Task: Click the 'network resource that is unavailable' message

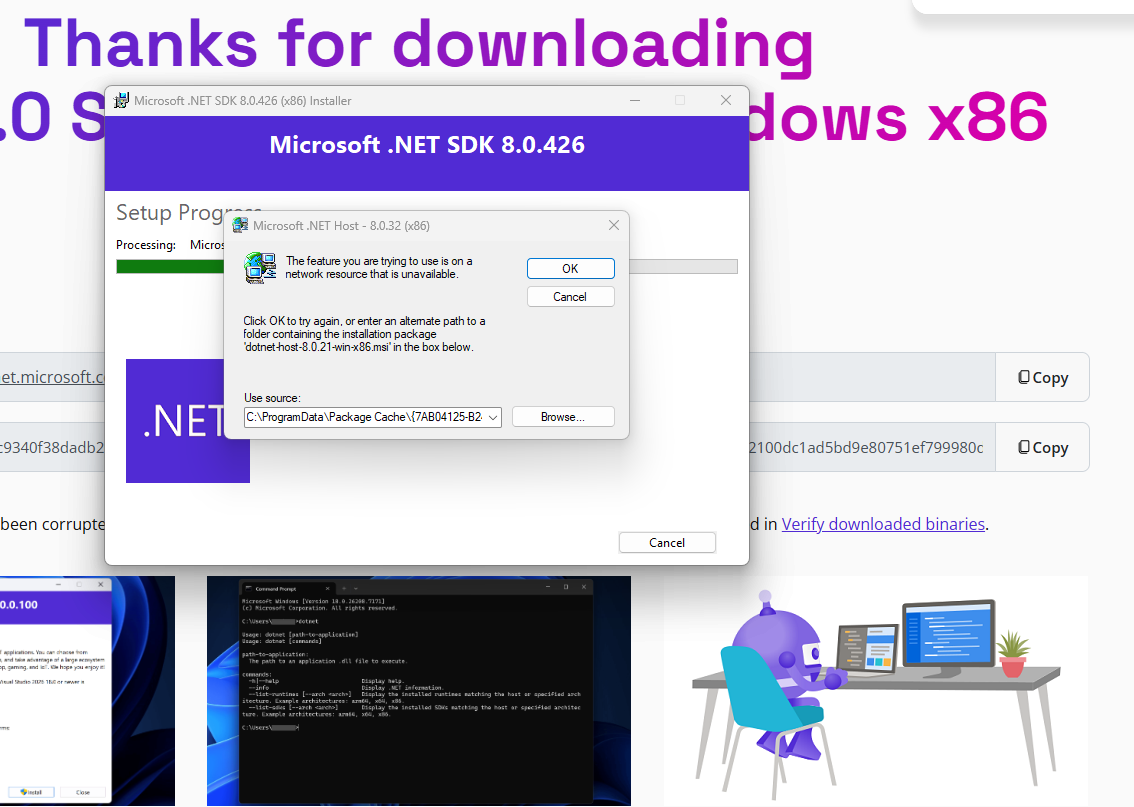Action: (379, 268)
